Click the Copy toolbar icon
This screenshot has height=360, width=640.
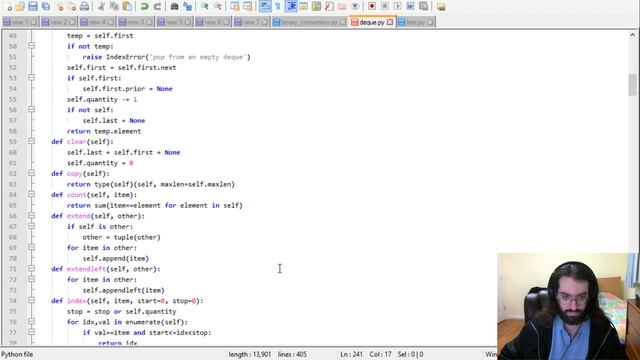(x=114, y=6)
